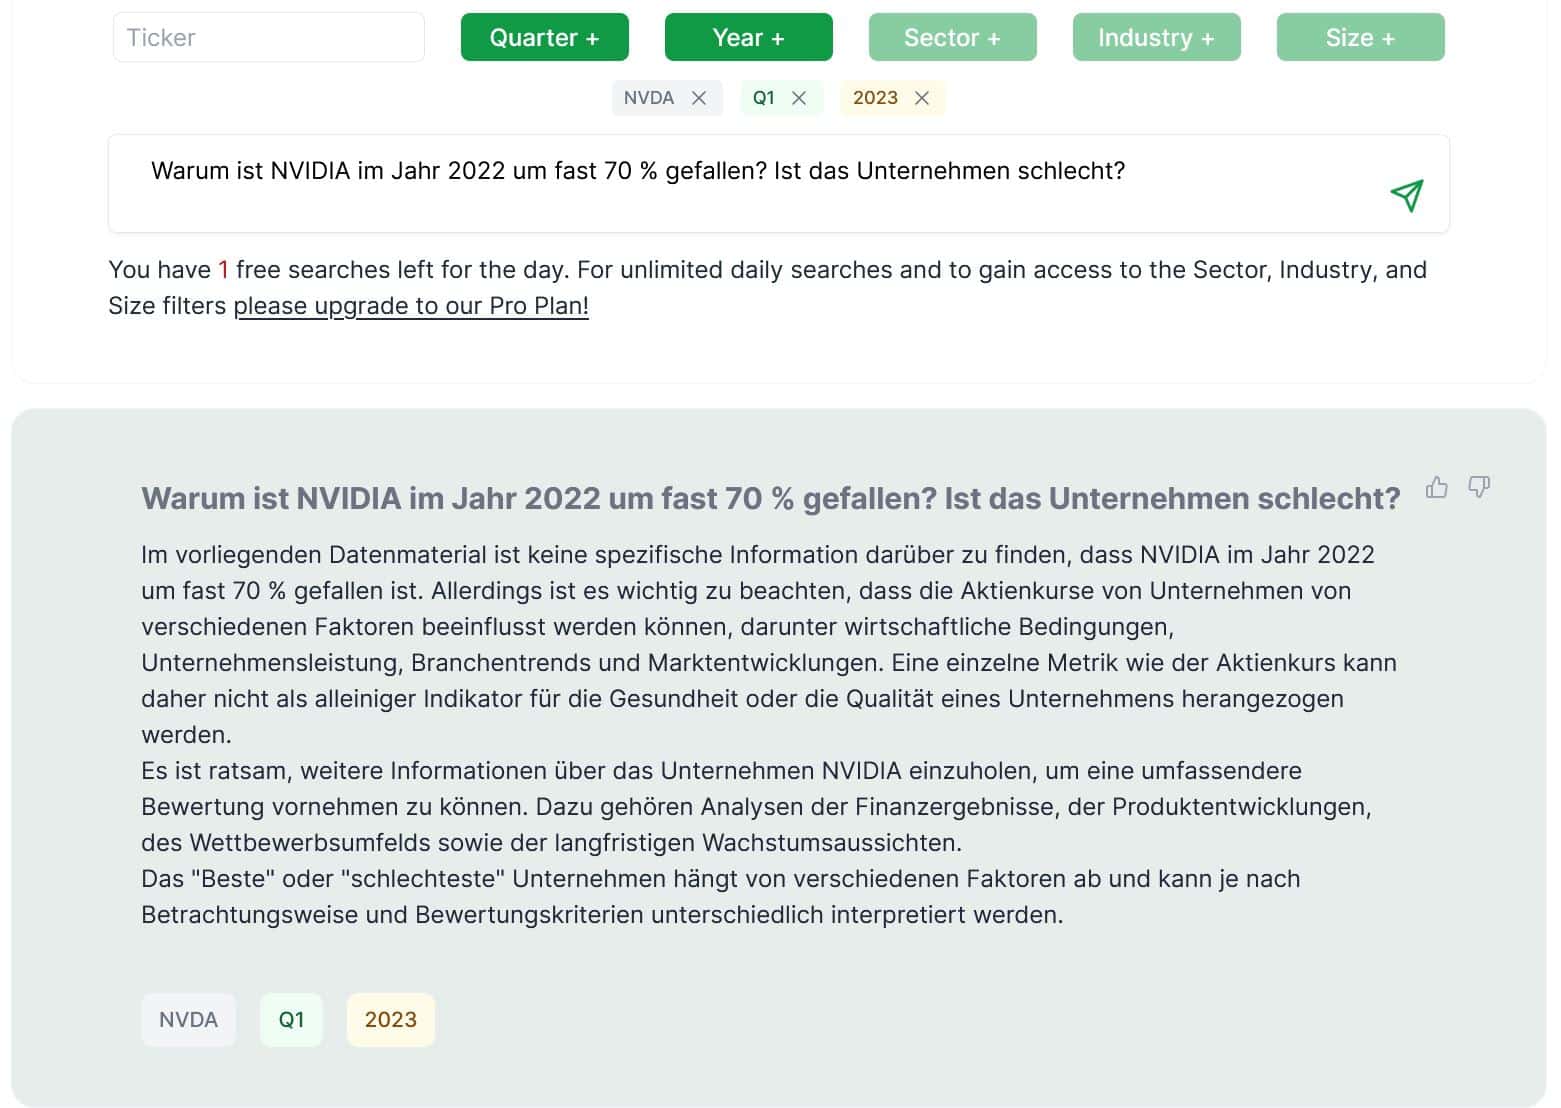Open the Sector + filter dropdown
The image size is (1561, 1108).
pos(953,37)
